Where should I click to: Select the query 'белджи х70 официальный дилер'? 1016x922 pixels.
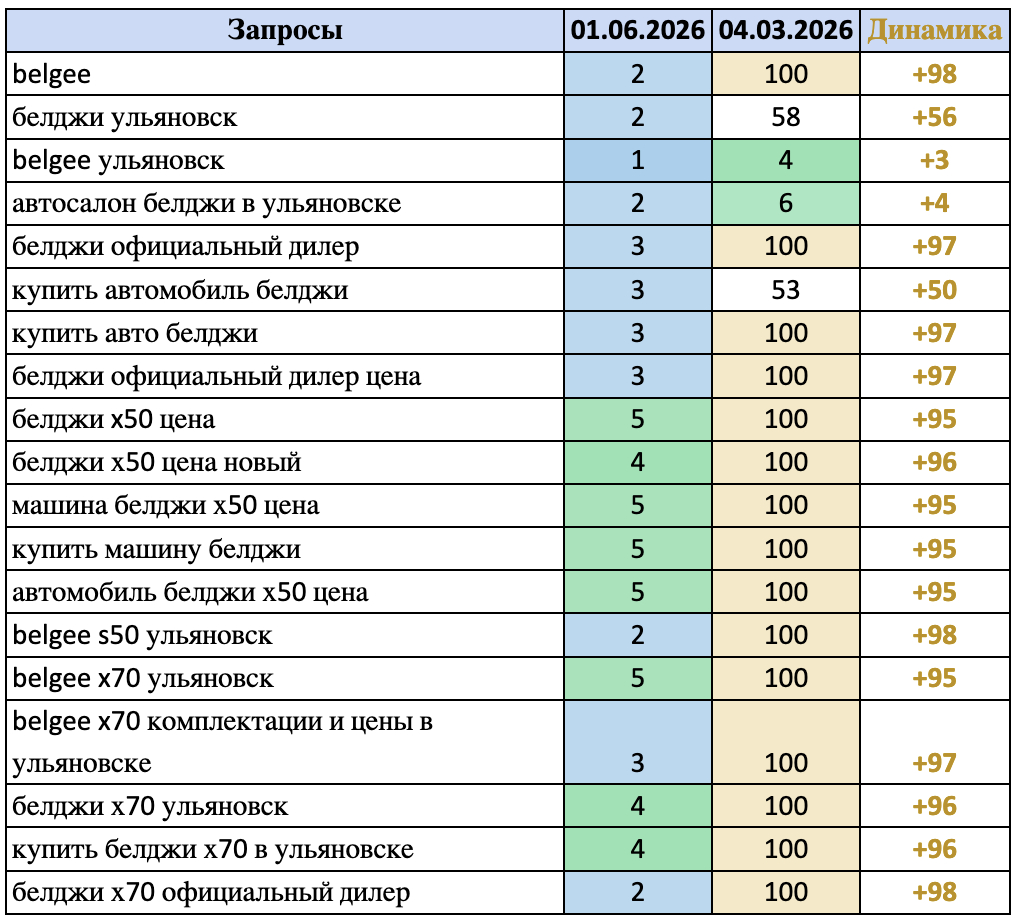coord(284,892)
